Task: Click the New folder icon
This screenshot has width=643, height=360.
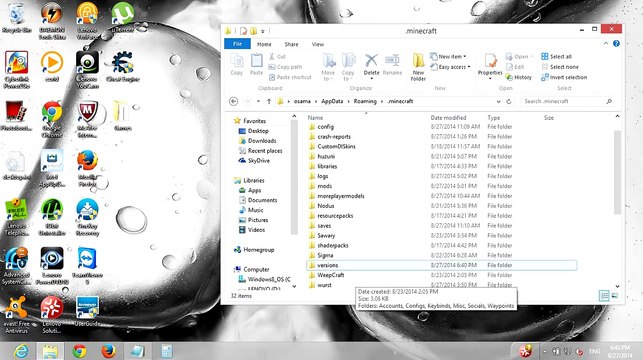Action: coord(418,61)
